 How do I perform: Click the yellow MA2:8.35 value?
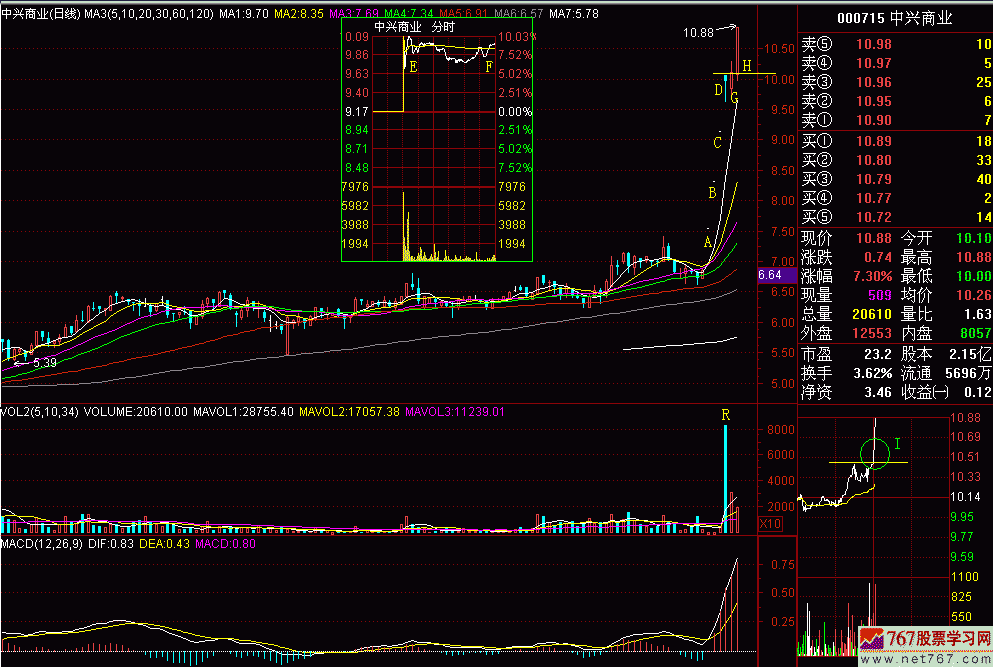click(x=299, y=13)
